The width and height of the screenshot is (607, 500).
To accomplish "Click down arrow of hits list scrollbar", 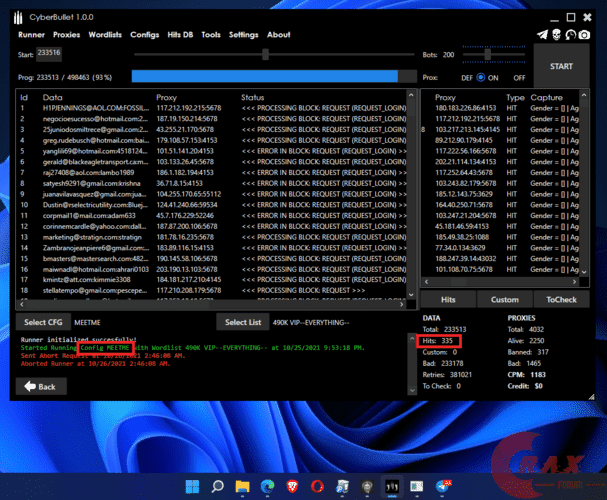I will (584, 272).
